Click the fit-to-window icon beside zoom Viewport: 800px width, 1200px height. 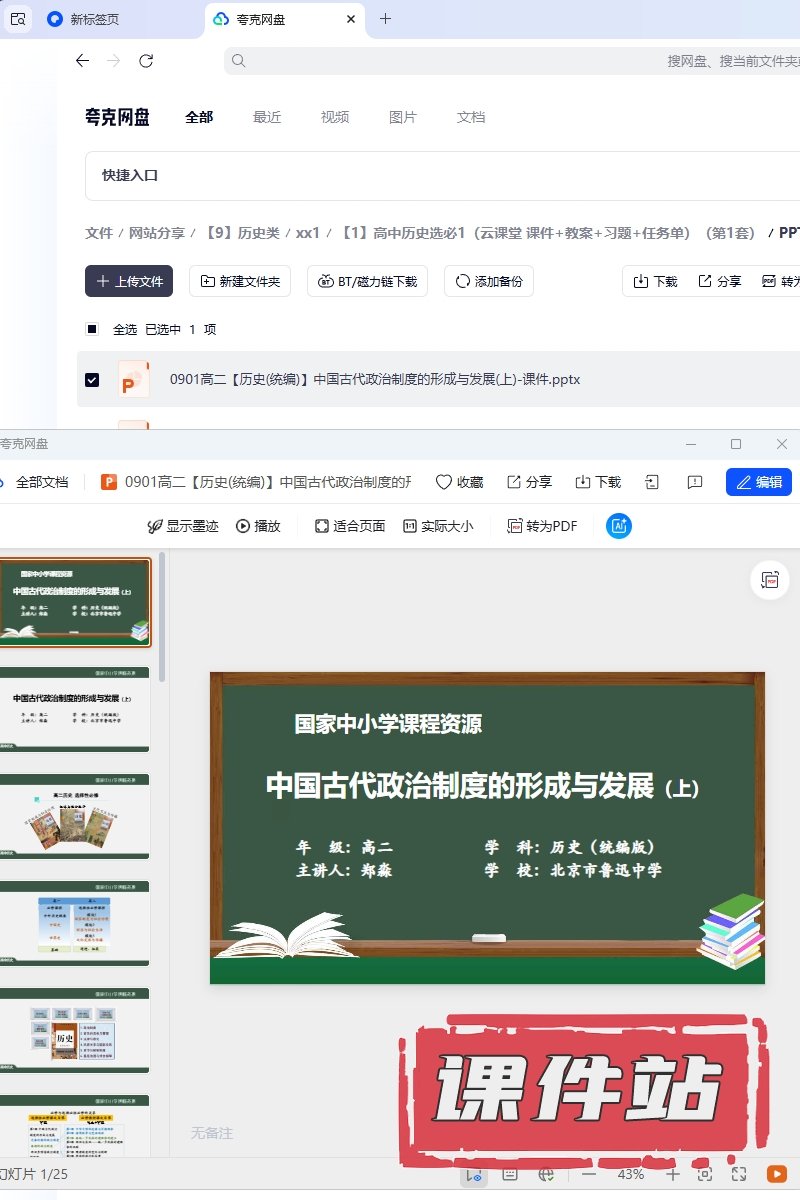(x=705, y=1174)
